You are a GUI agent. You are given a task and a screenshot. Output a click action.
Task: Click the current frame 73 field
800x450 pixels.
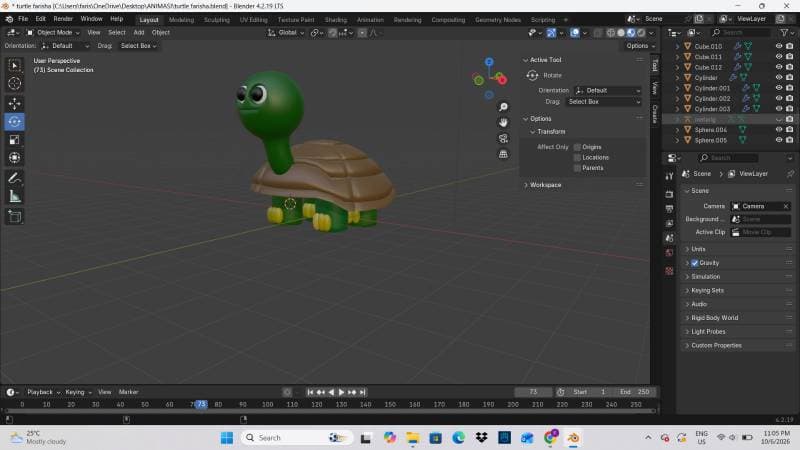point(533,392)
